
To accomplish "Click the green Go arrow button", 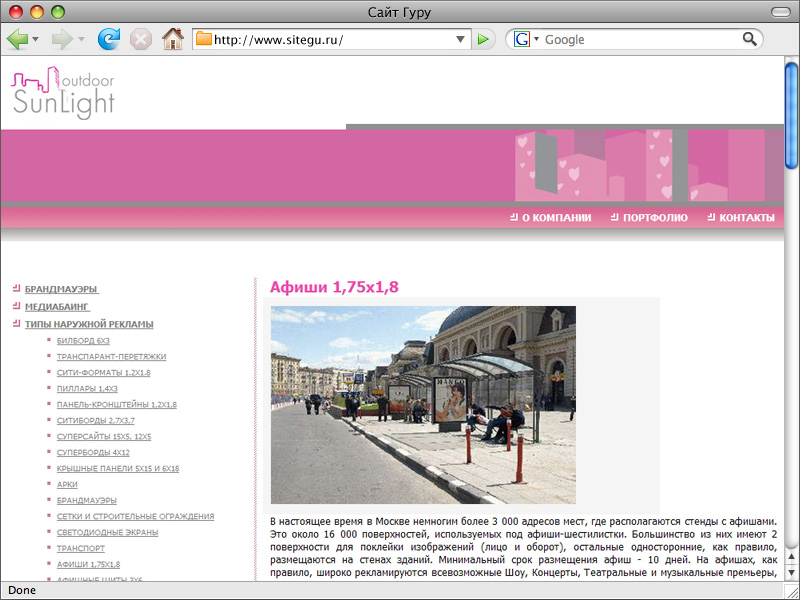I will [x=483, y=39].
